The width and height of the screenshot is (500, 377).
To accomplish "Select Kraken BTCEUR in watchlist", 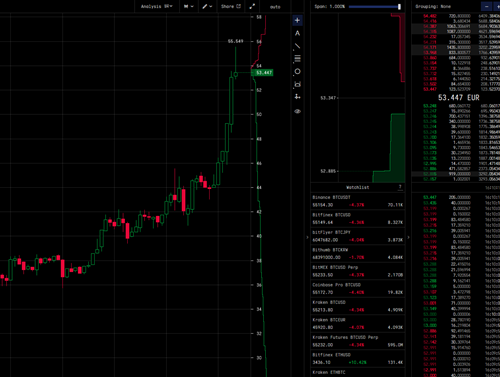I will [358, 324].
